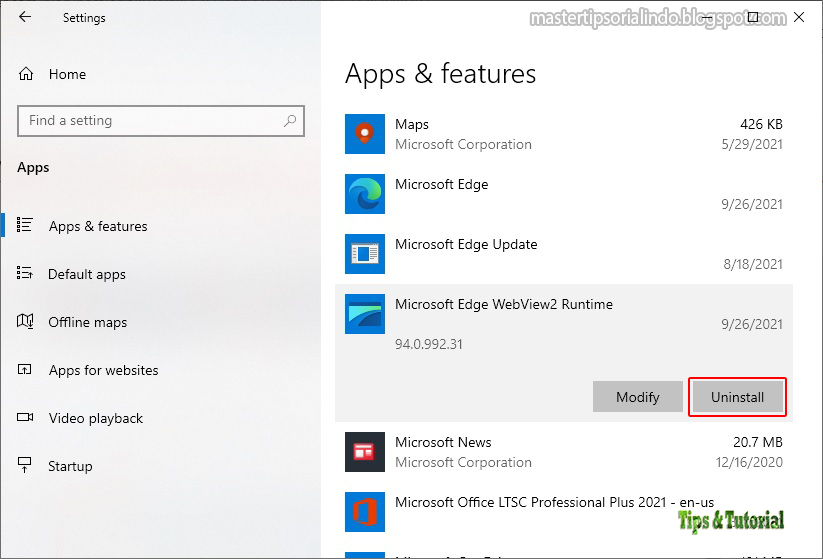Click the search magnifier icon
Image resolution: width=823 pixels, height=559 pixels.
point(290,121)
